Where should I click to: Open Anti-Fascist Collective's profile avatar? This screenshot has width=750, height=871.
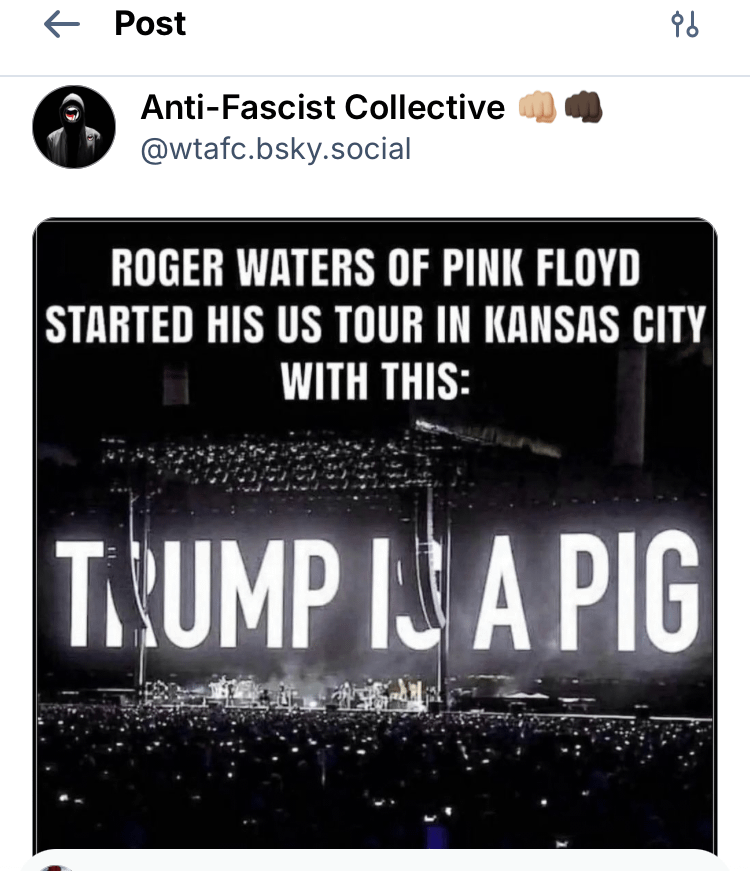(74, 126)
